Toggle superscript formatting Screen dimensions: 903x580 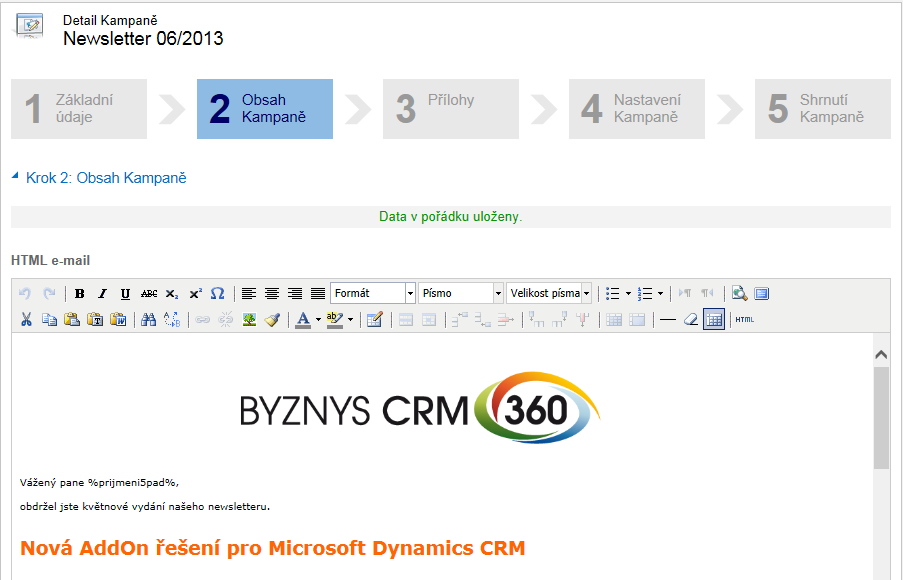[195, 293]
